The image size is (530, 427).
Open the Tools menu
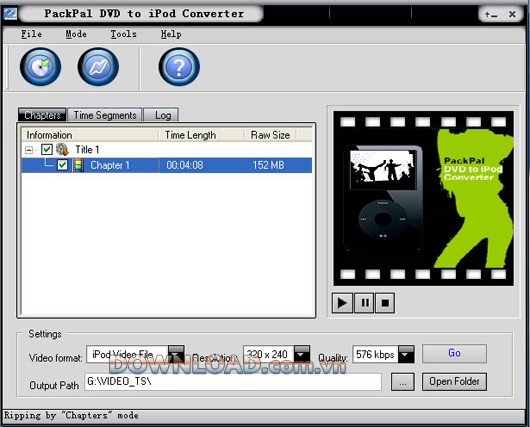124,34
